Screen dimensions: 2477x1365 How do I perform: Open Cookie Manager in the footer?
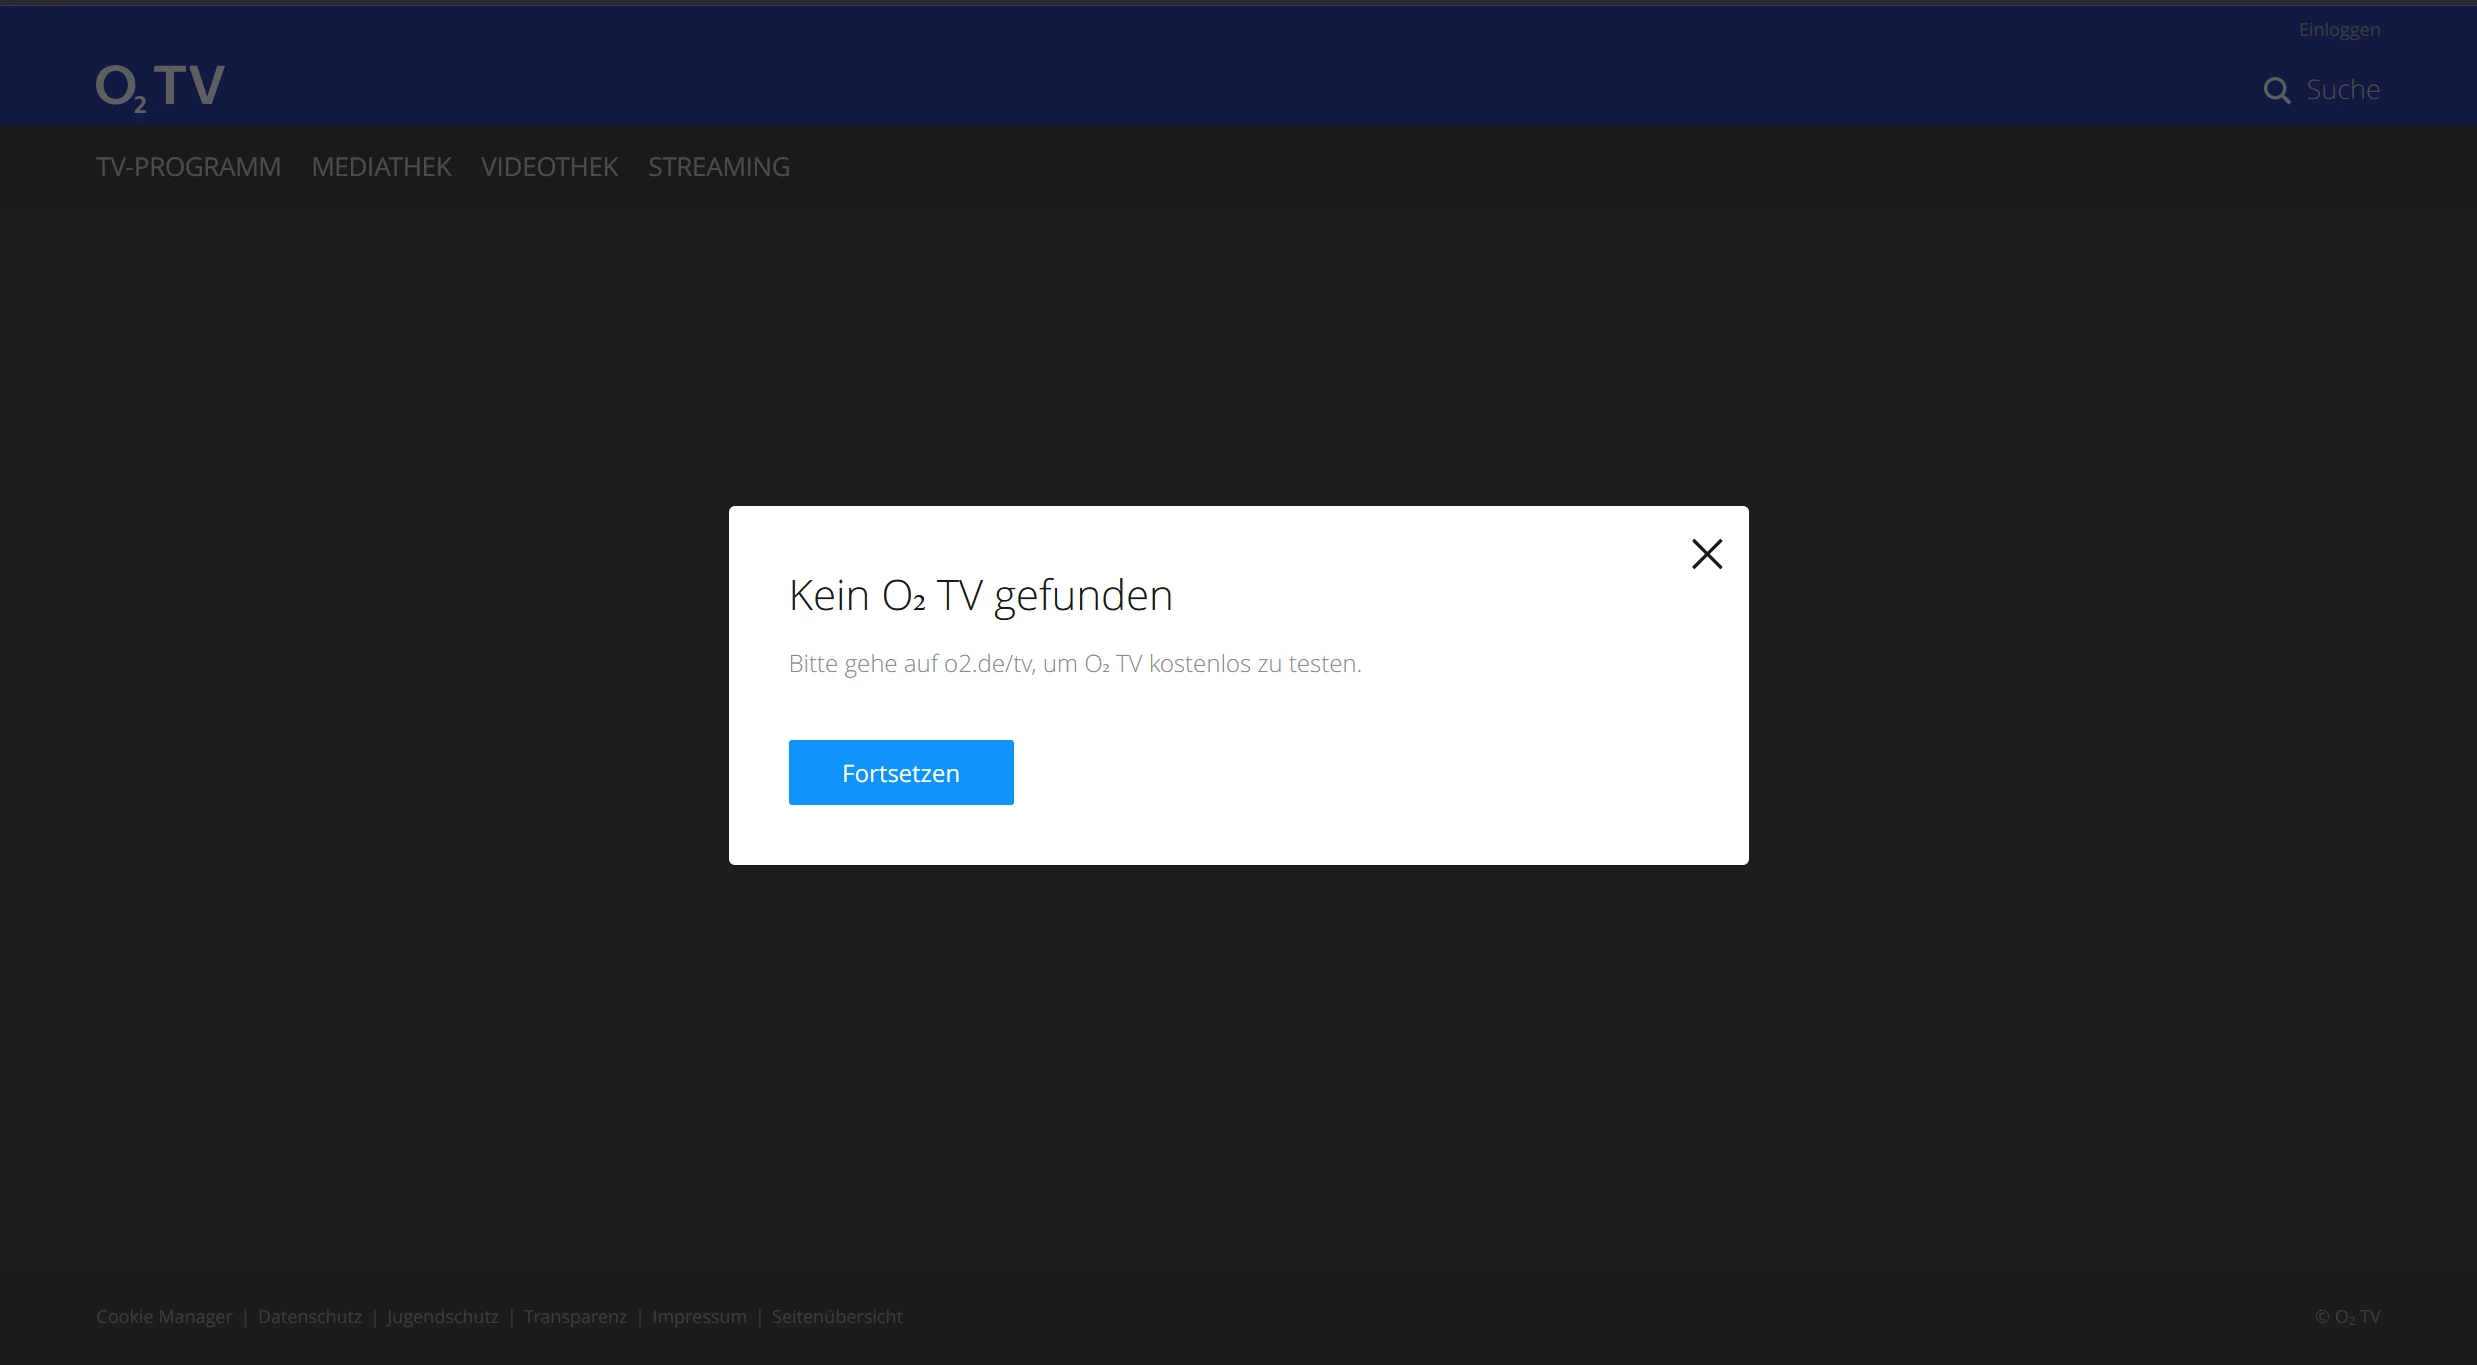click(164, 1317)
